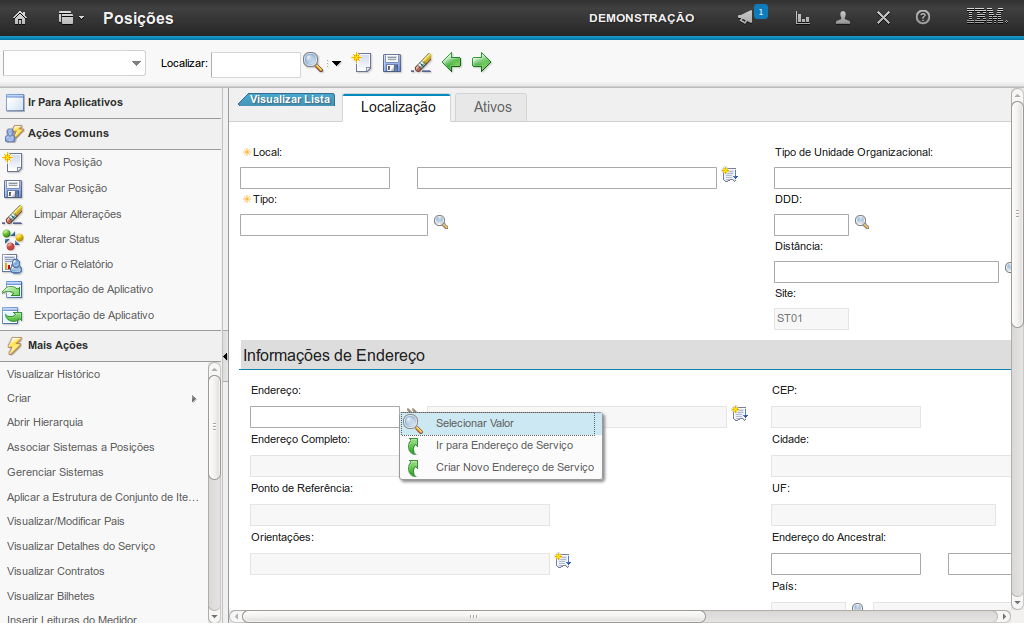This screenshot has width=1024, height=624.
Task: Expand the search options dropdown arrow
Action: 336,64
